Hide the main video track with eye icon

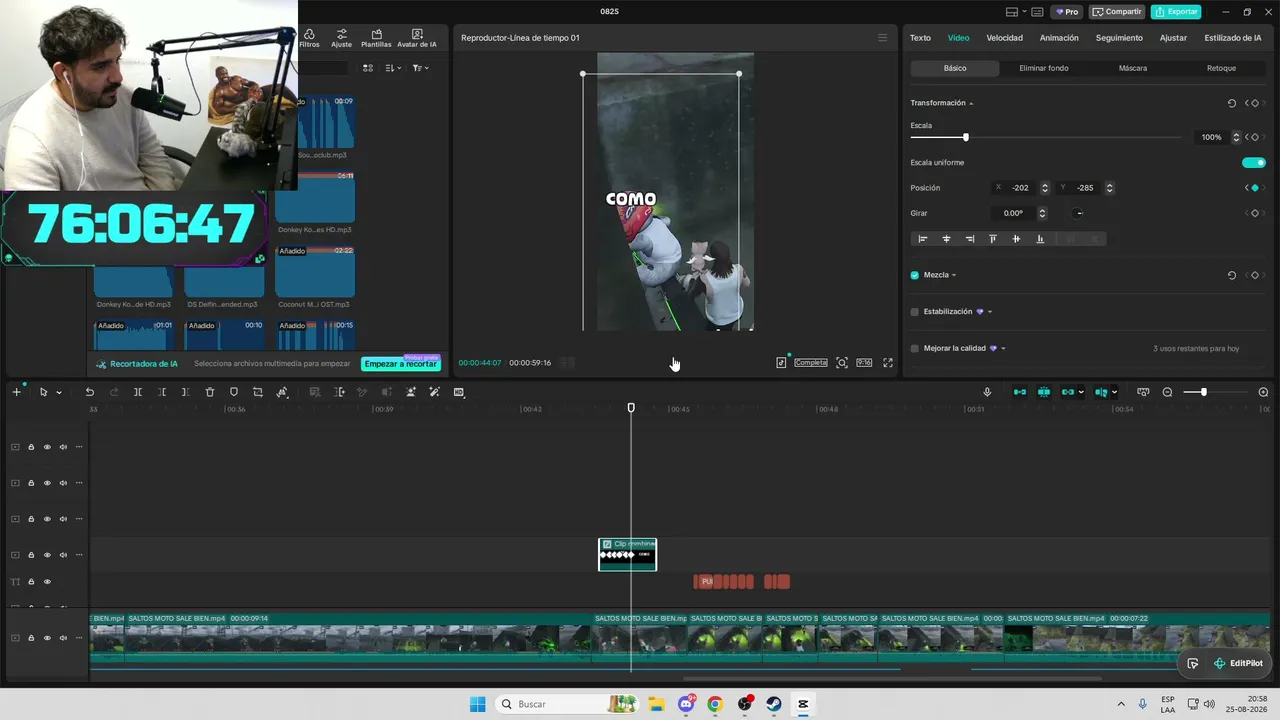coord(47,638)
